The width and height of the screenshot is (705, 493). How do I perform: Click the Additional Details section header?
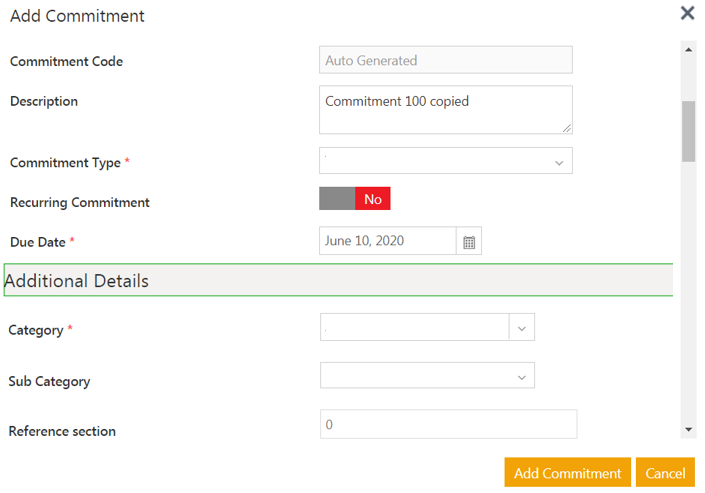click(338, 280)
